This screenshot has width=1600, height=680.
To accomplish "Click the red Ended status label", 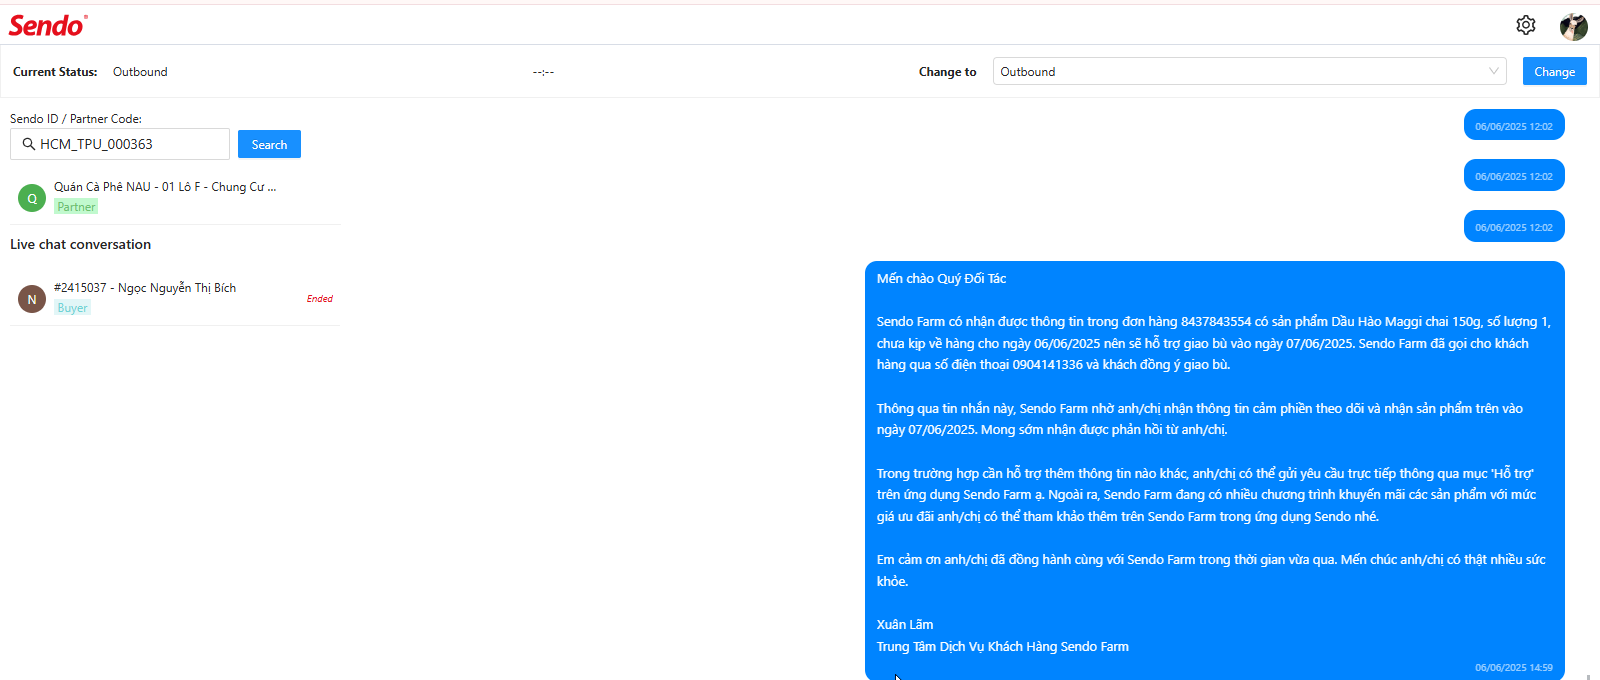I will [x=320, y=298].
